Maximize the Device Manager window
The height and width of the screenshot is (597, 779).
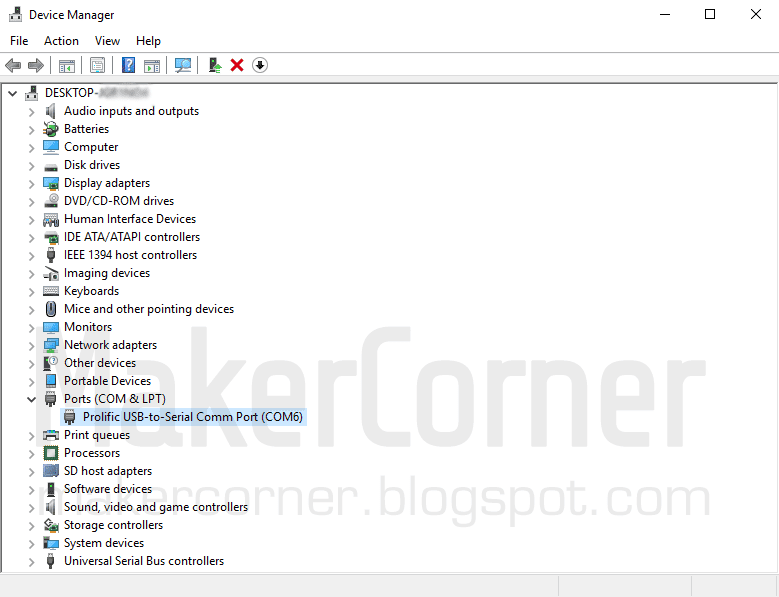[710, 14]
